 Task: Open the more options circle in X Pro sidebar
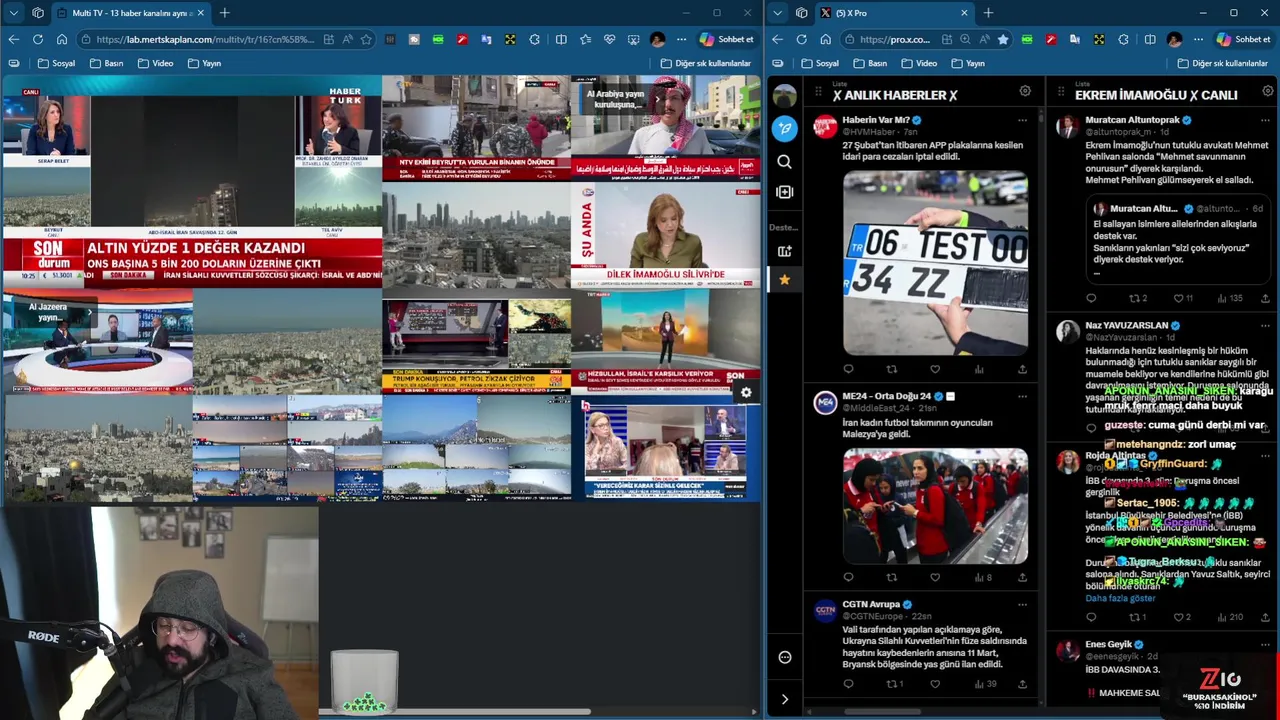click(785, 657)
